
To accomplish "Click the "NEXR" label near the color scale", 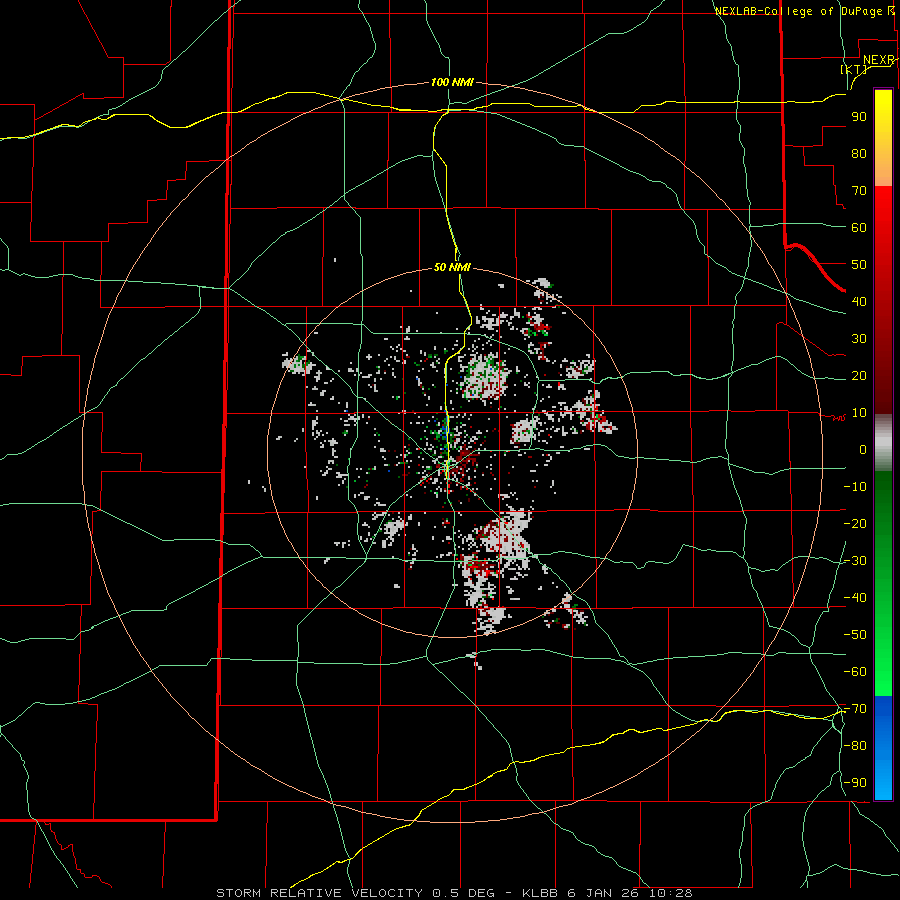I will click(x=879, y=60).
